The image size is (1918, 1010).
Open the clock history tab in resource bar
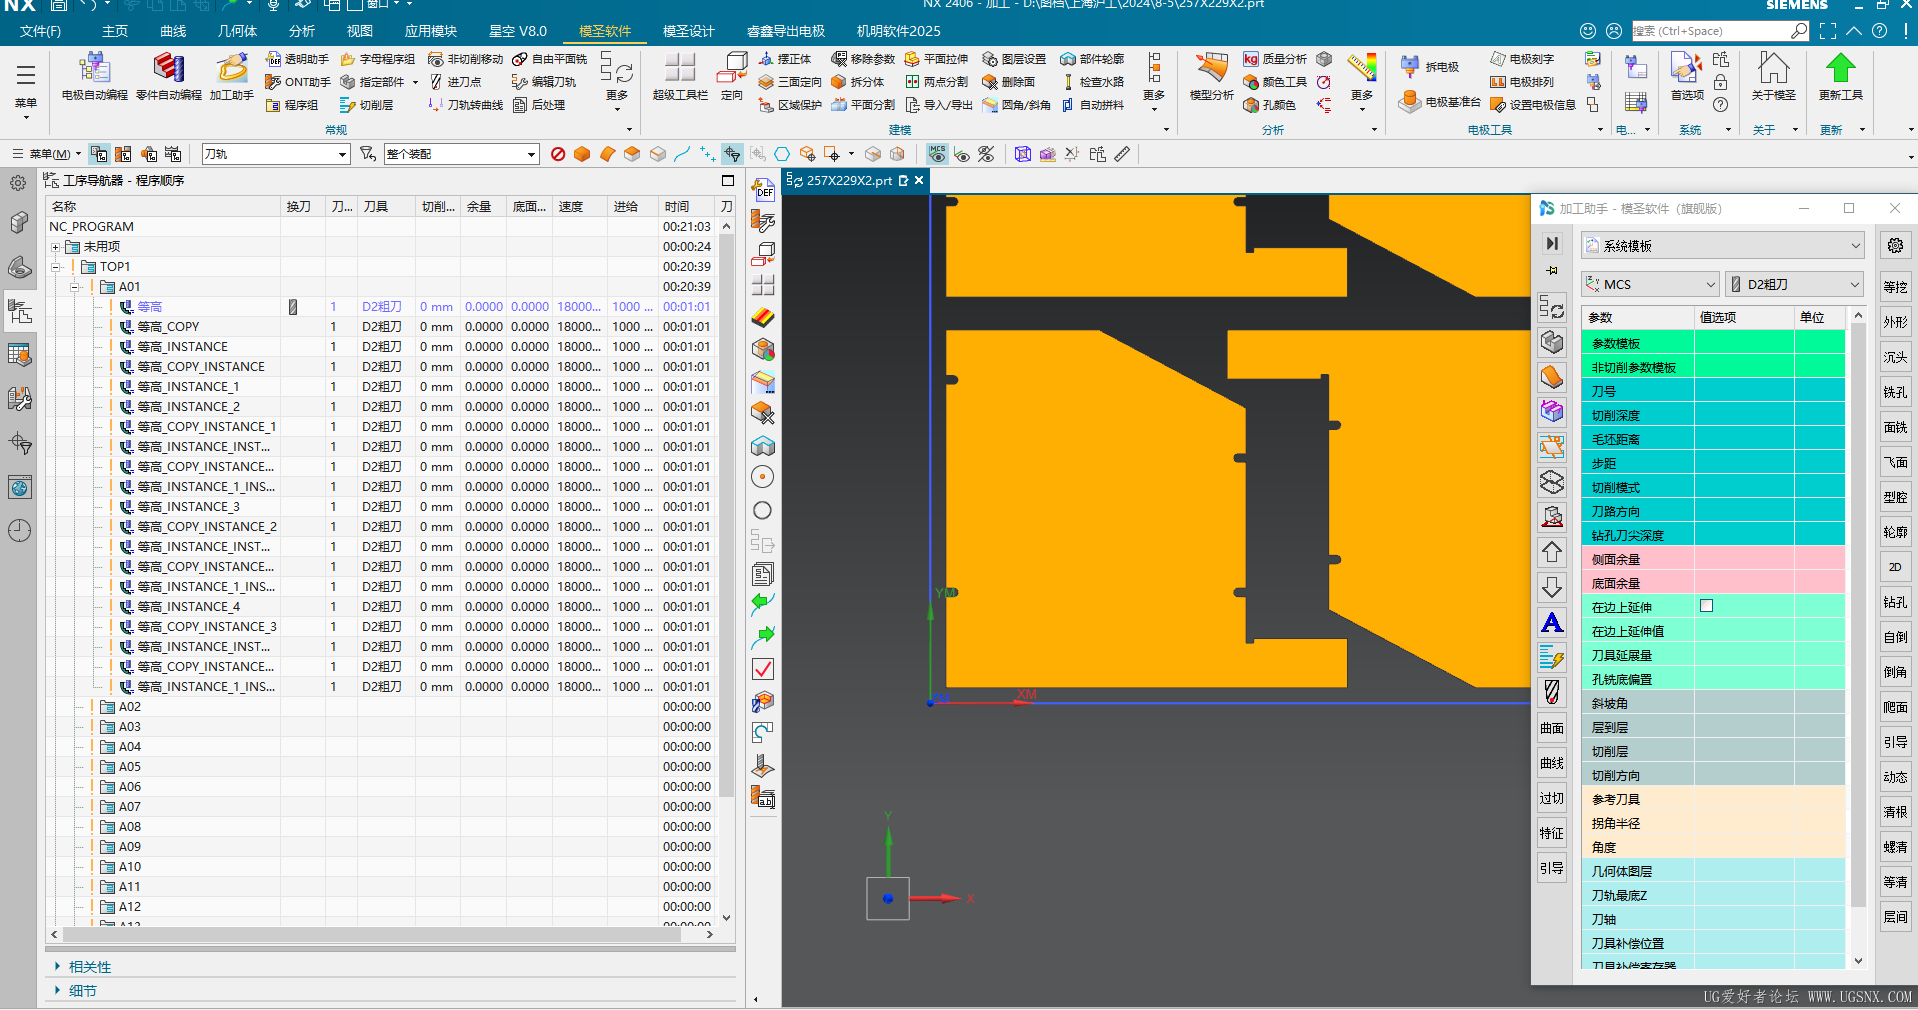(19, 530)
